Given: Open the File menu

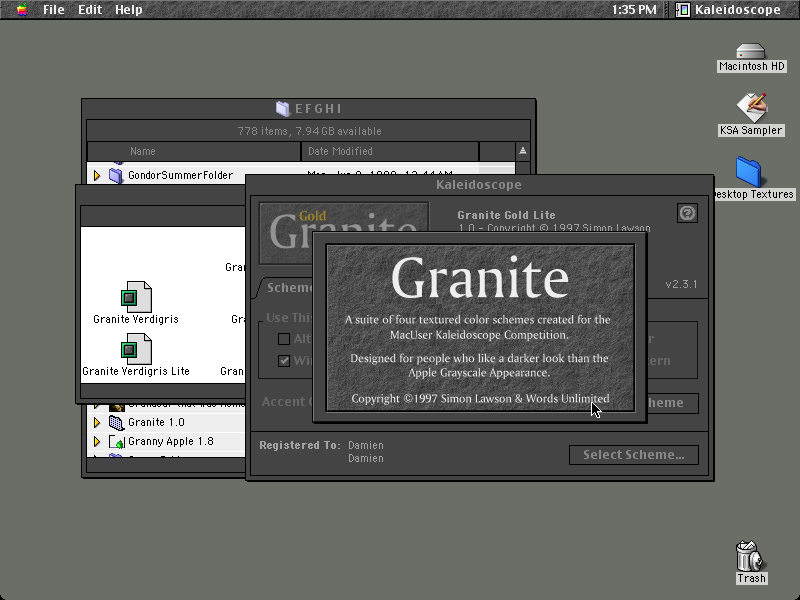Looking at the screenshot, I should 53,9.
